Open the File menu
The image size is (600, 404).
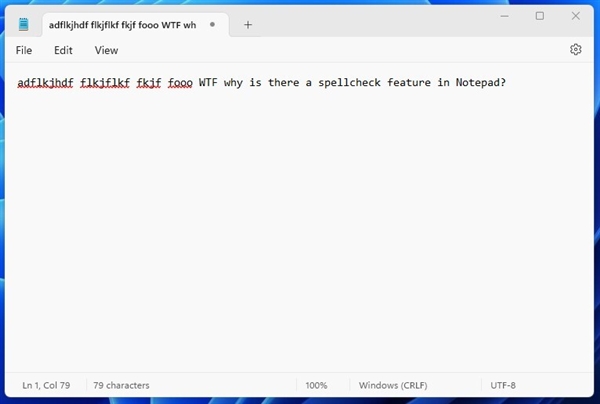[24, 50]
